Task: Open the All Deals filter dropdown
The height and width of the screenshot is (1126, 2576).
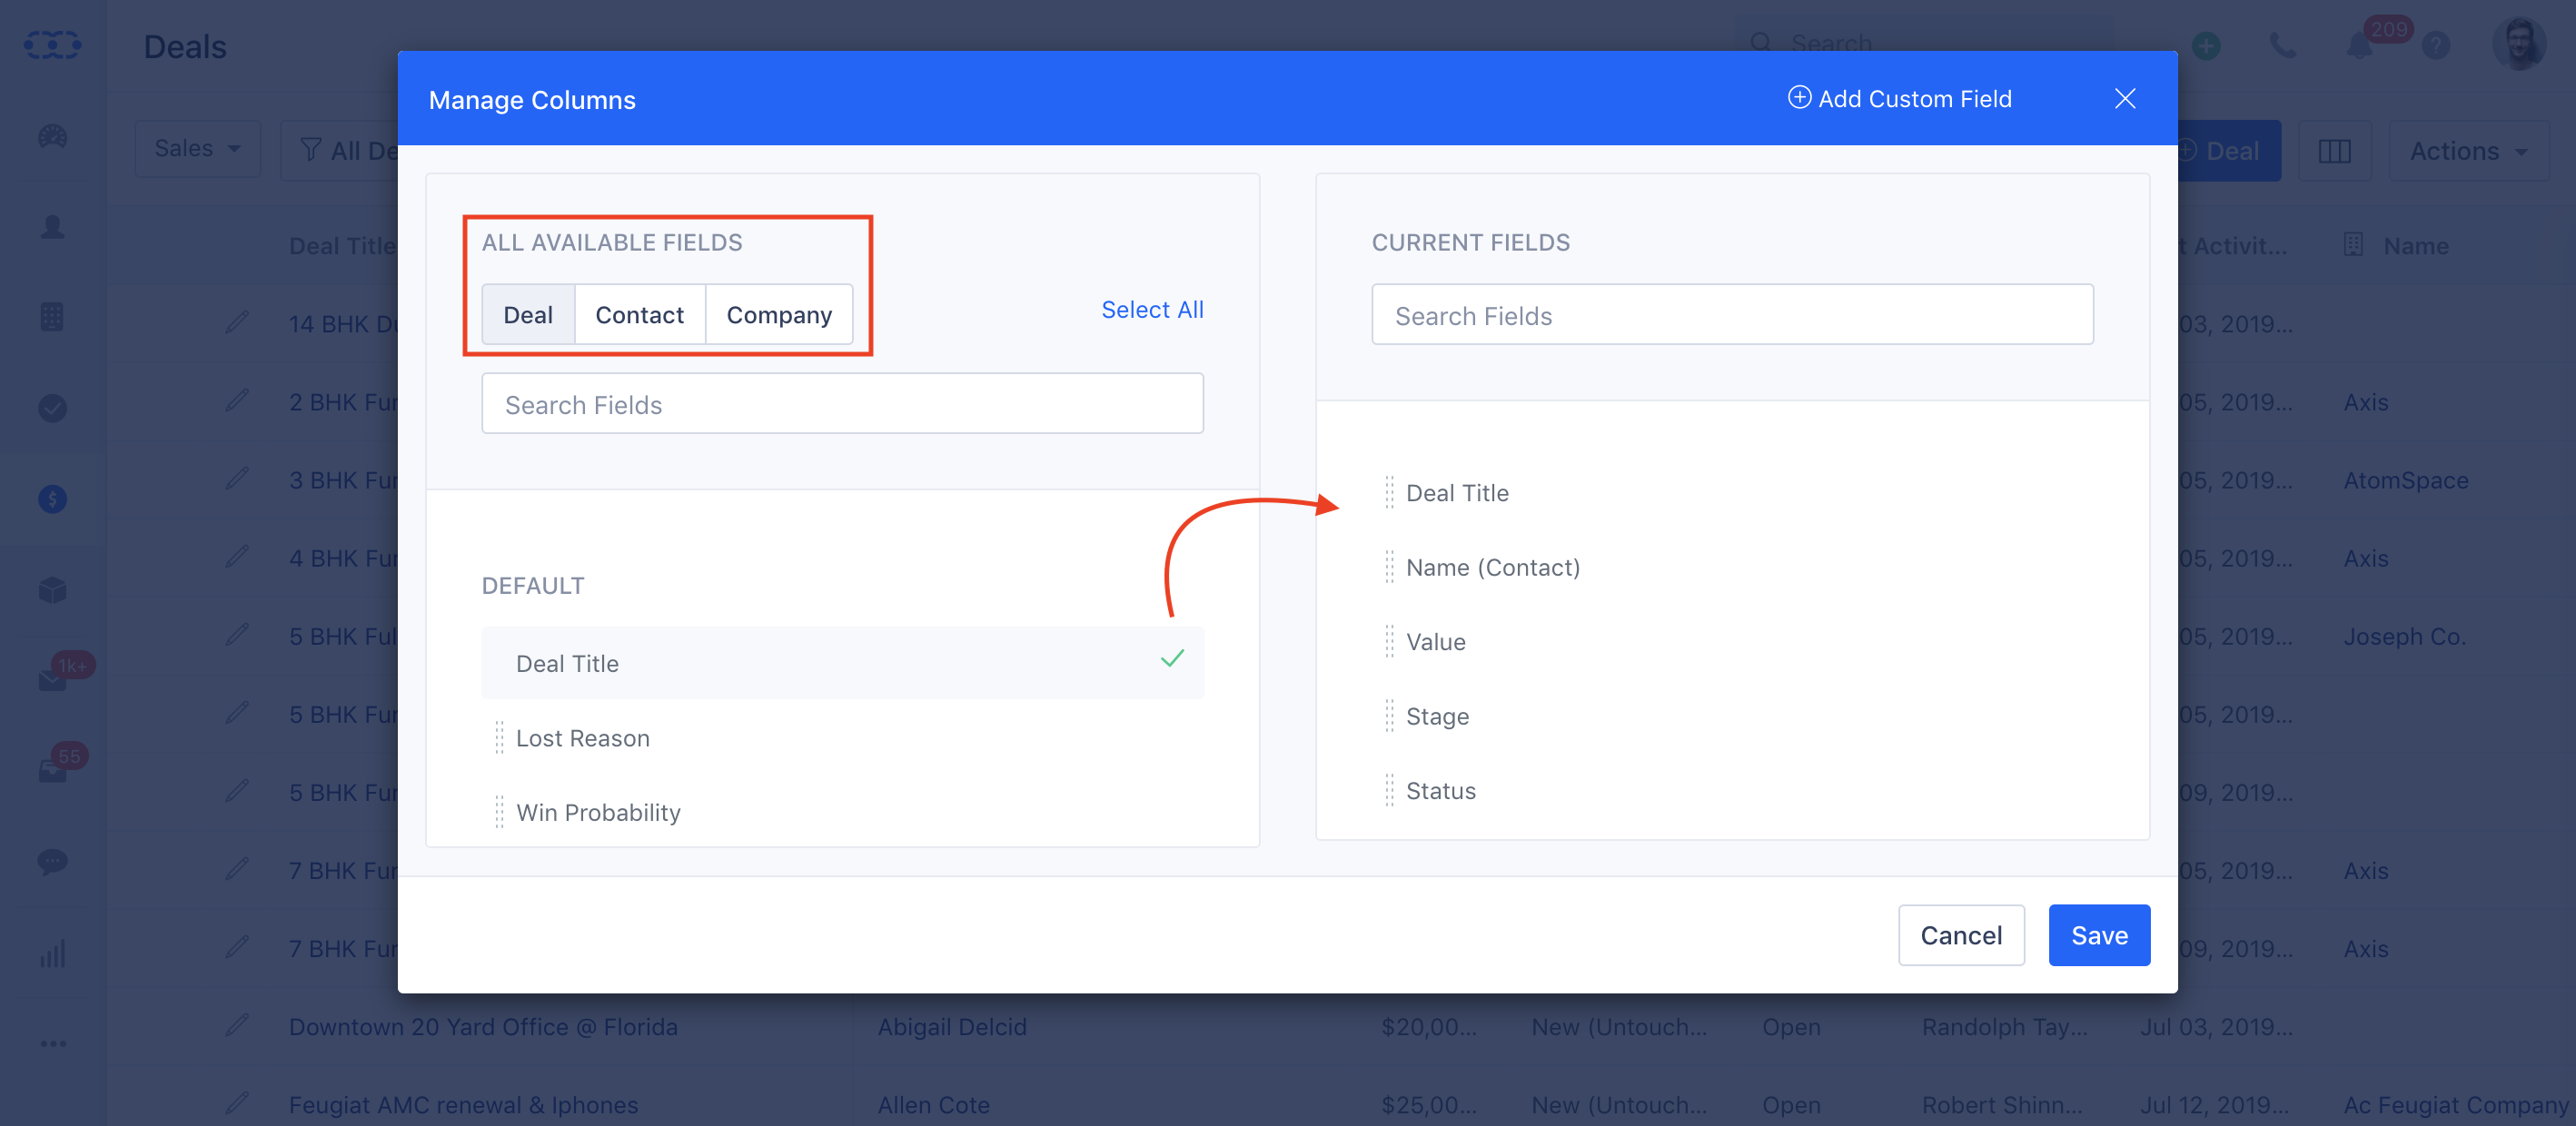Action: (x=340, y=151)
